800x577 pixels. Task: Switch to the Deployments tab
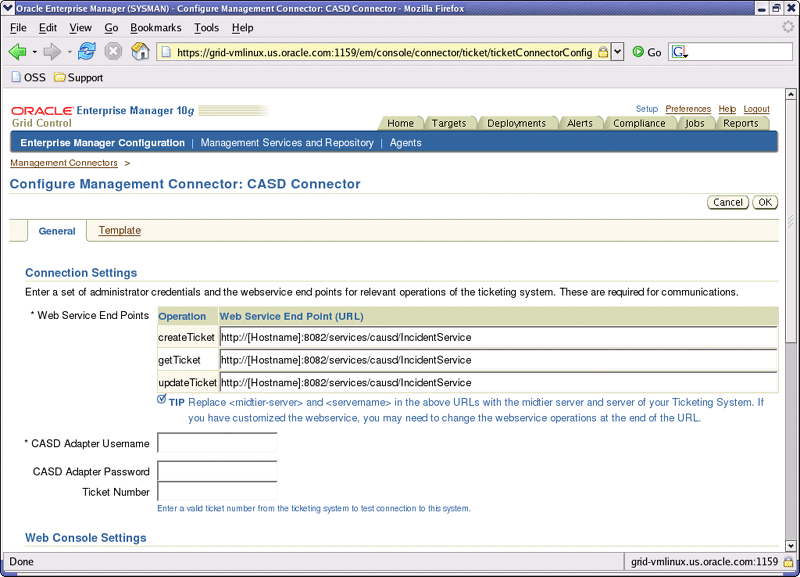coord(516,123)
